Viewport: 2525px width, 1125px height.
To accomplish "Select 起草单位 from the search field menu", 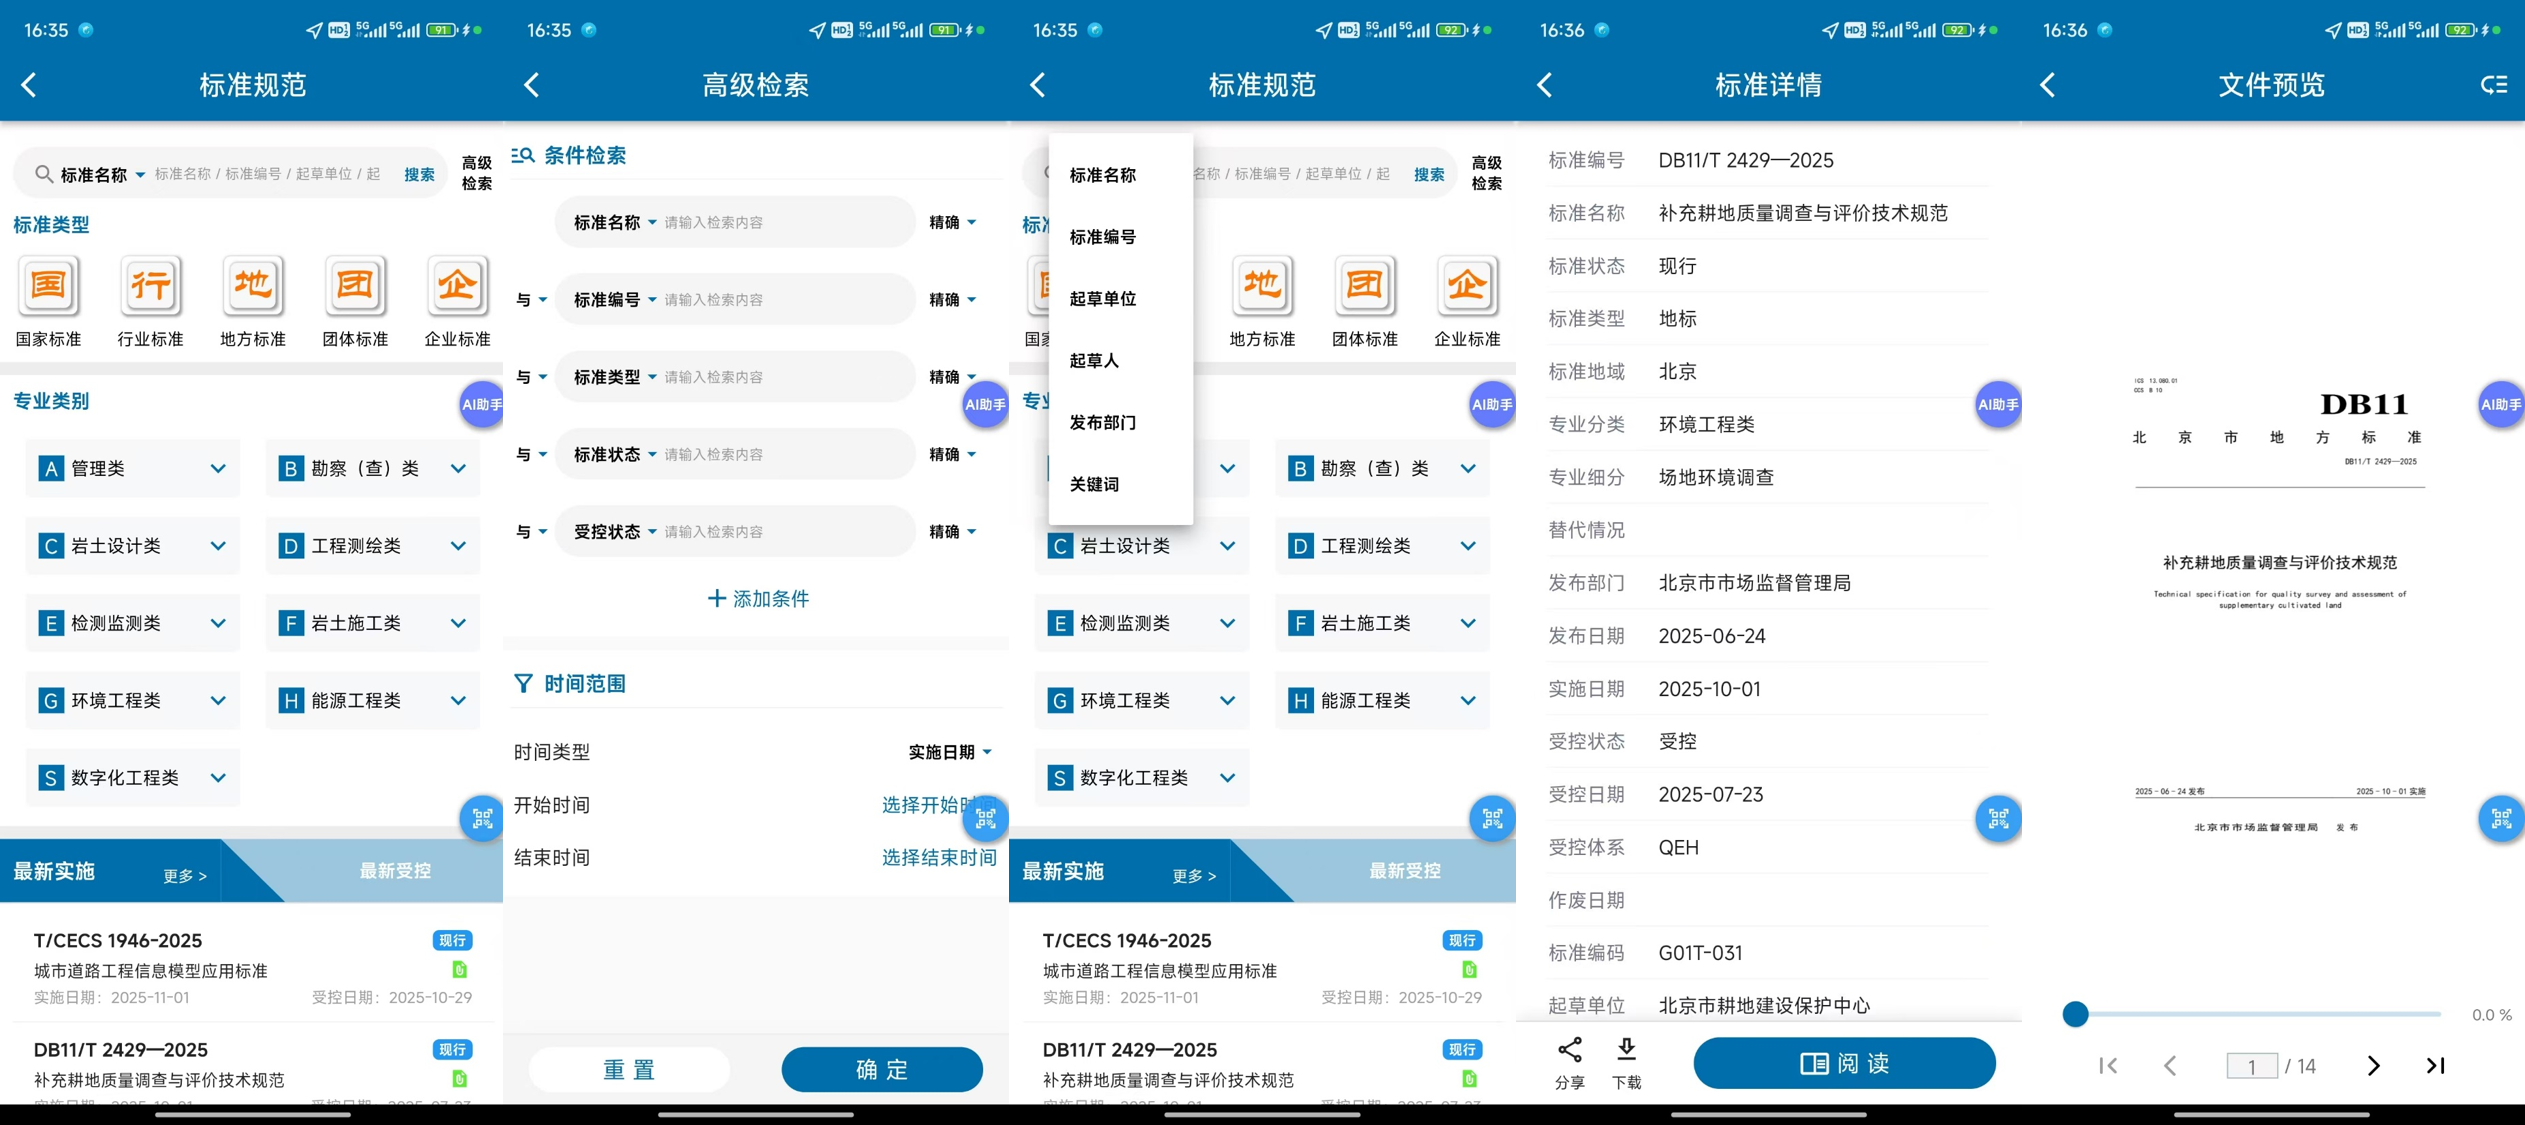I will 1103,298.
